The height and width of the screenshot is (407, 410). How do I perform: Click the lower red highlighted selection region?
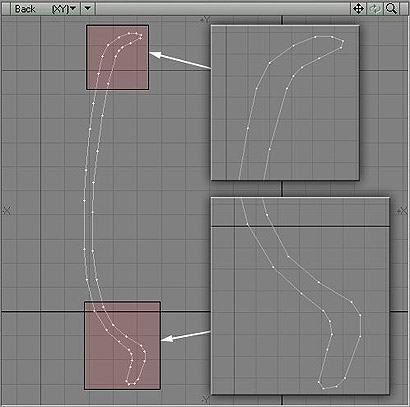click(x=123, y=346)
